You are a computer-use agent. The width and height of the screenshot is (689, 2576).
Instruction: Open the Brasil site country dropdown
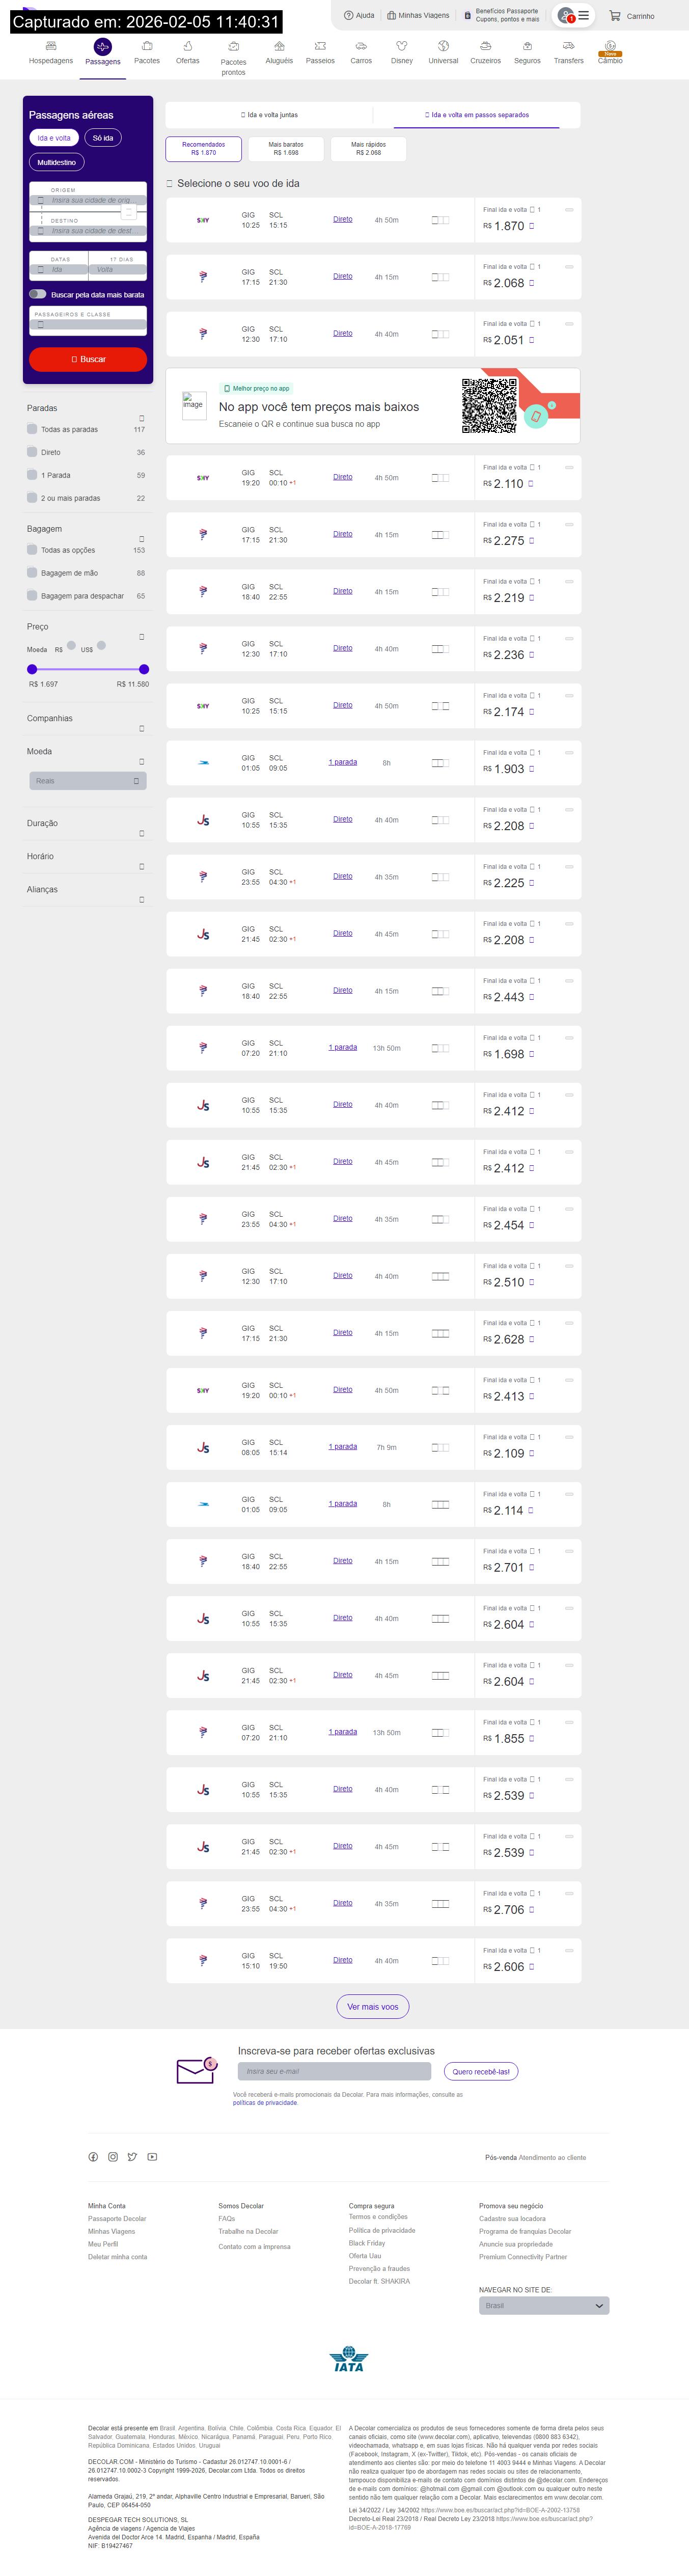(543, 2306)
